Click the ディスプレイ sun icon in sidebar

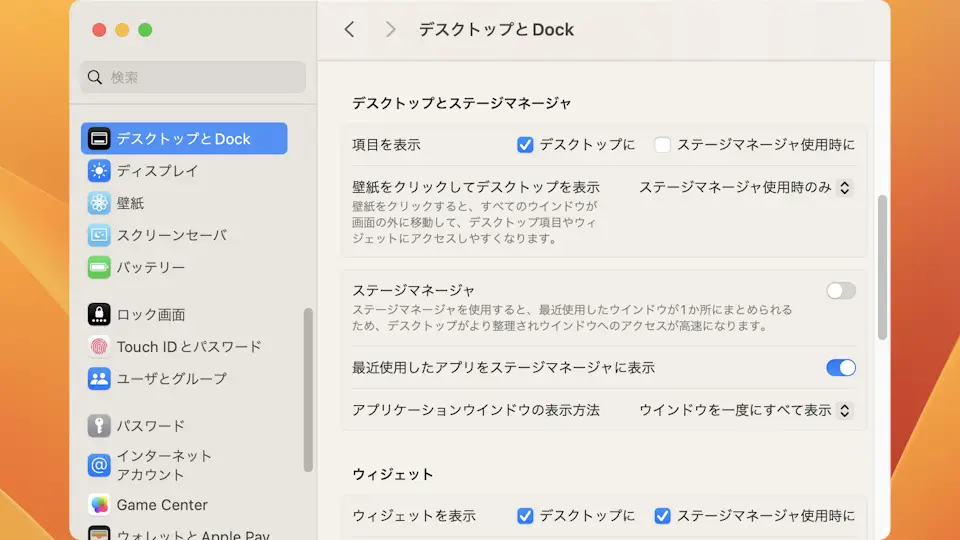[99, 171]
